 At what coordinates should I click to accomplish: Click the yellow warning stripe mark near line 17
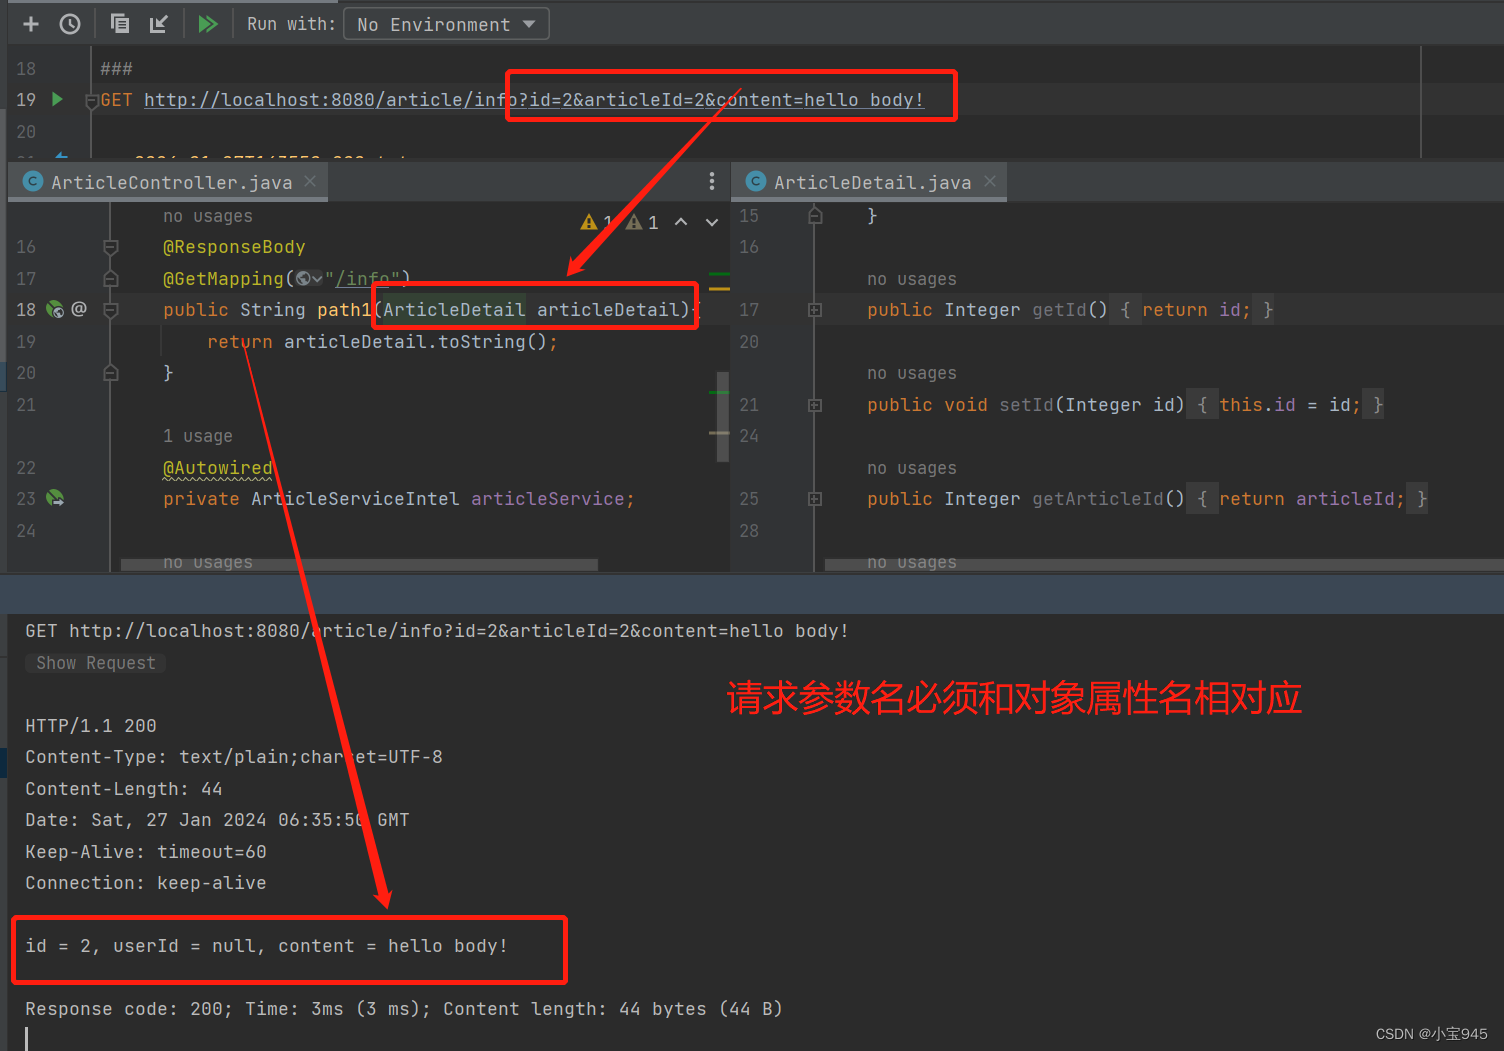coord(719,288)
